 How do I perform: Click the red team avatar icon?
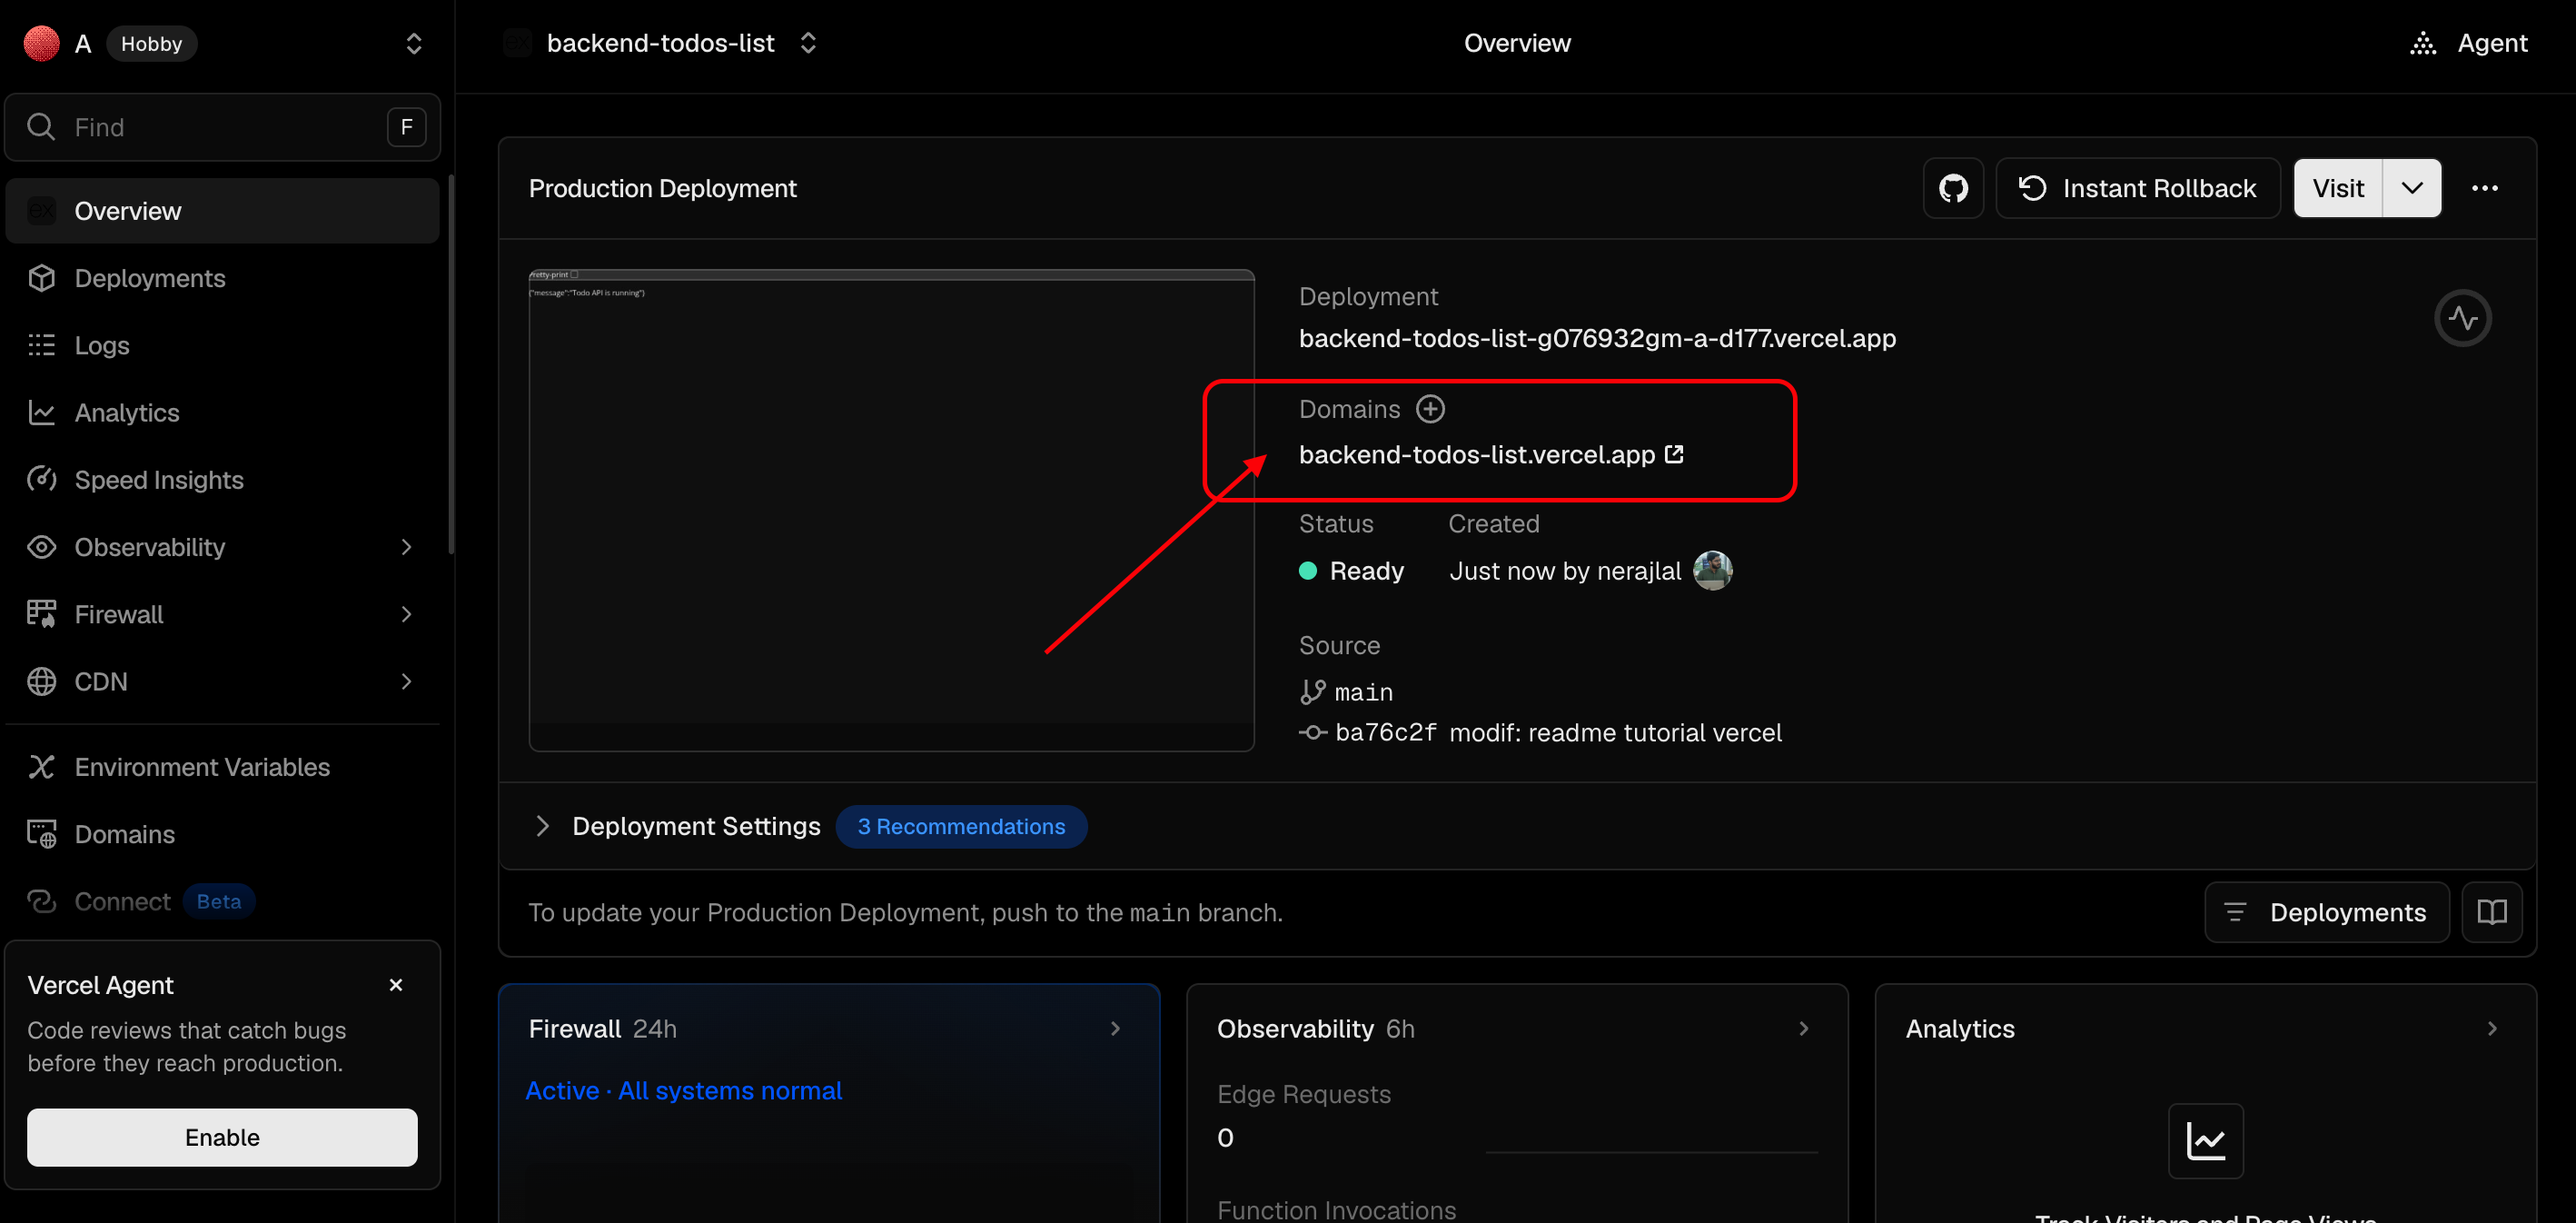pos(41,43)
